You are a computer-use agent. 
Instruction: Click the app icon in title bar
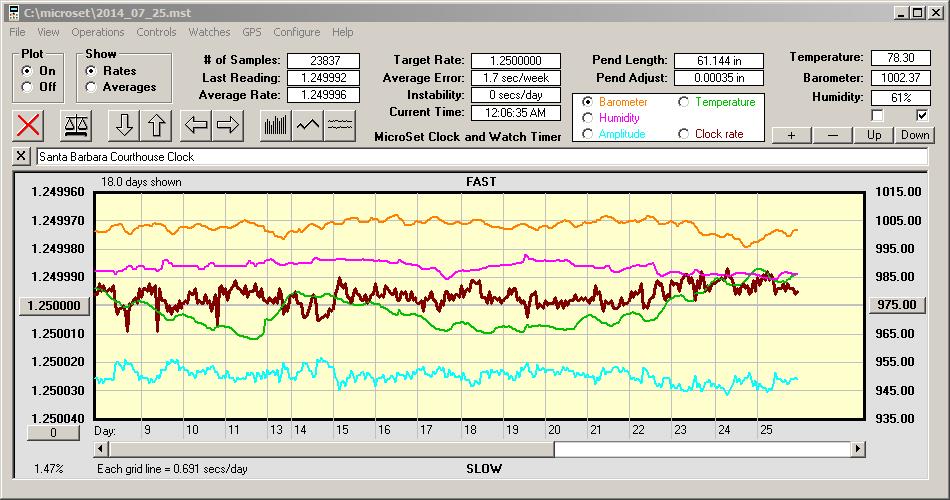tap(14, 13)
